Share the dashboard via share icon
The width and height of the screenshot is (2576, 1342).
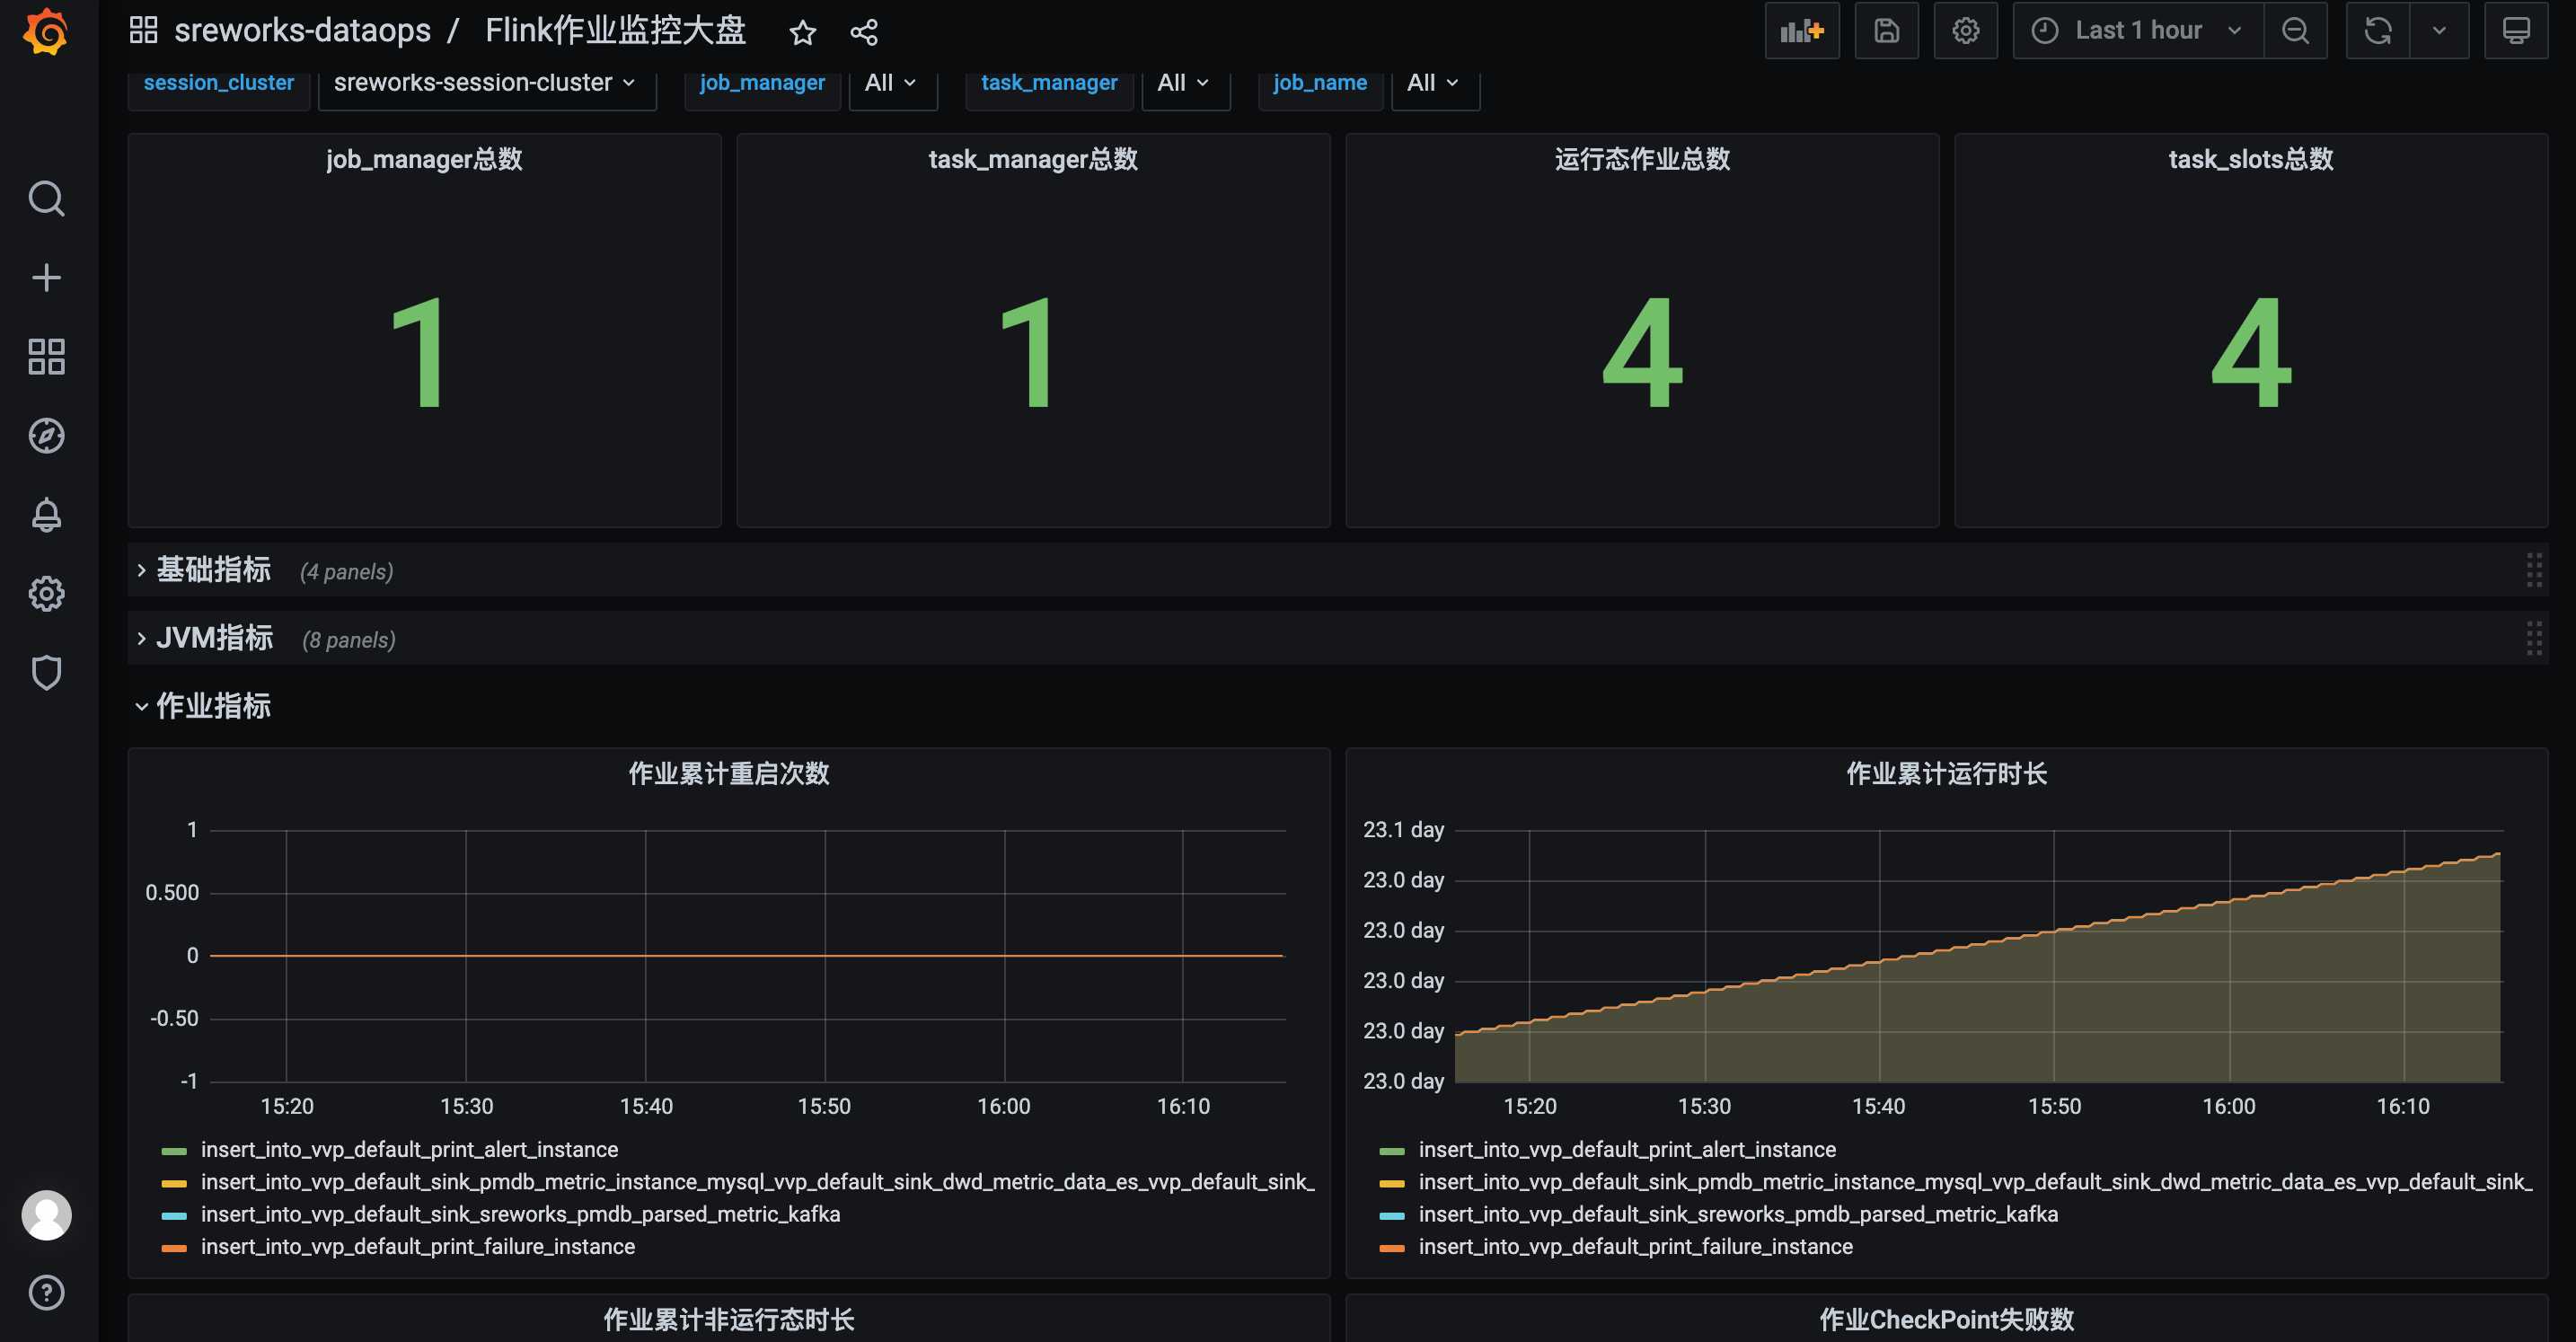863,33
